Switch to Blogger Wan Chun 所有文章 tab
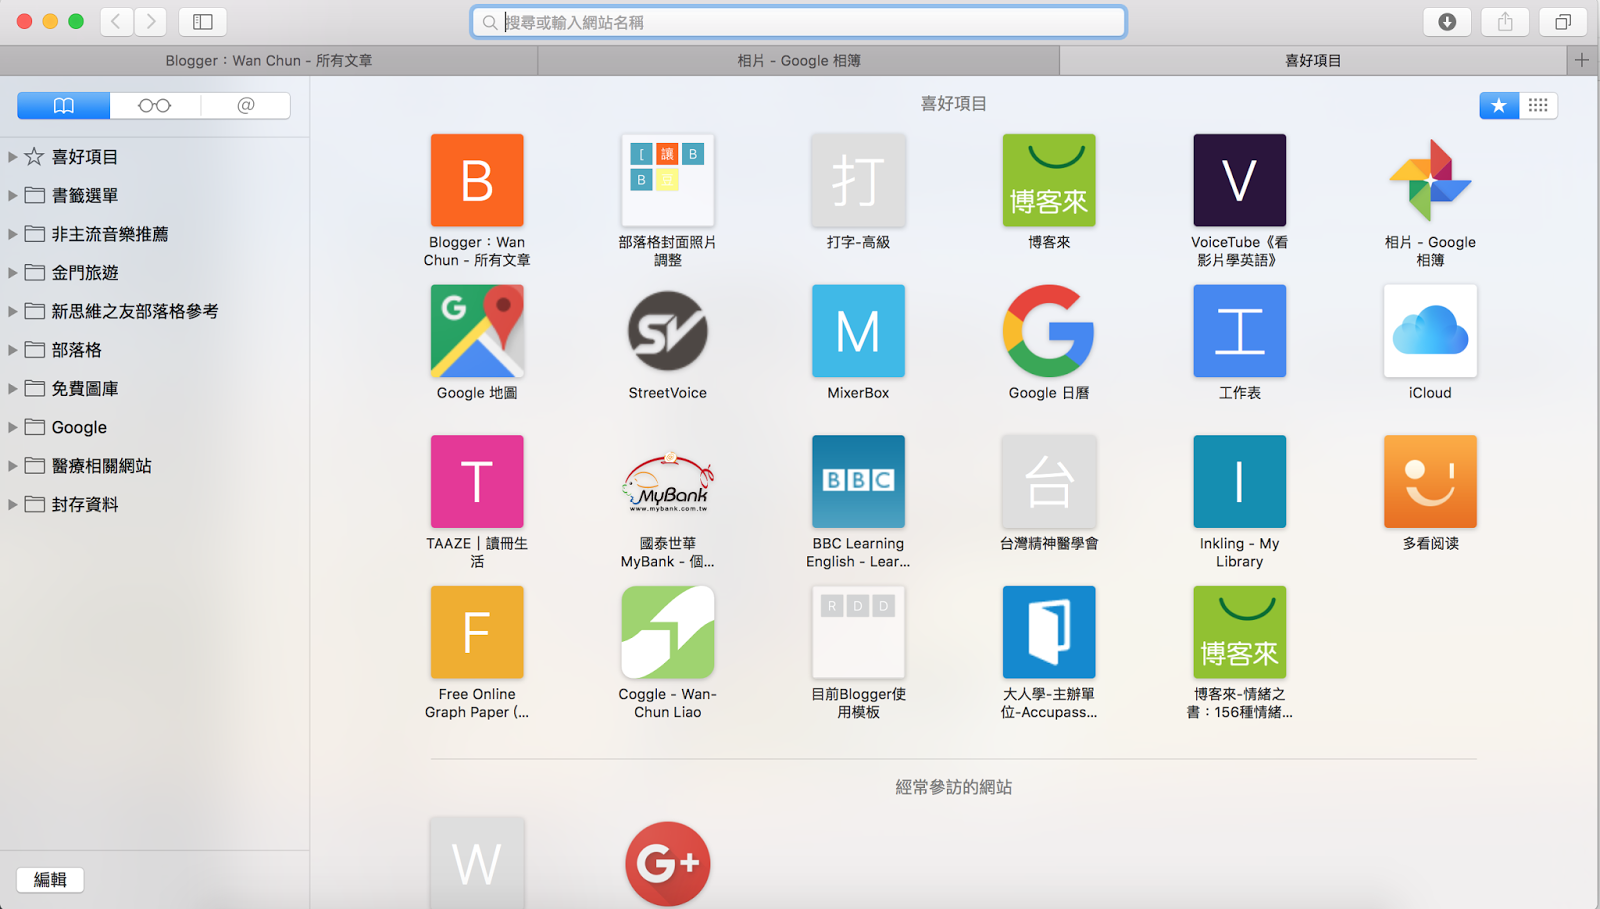 point(269,60)
